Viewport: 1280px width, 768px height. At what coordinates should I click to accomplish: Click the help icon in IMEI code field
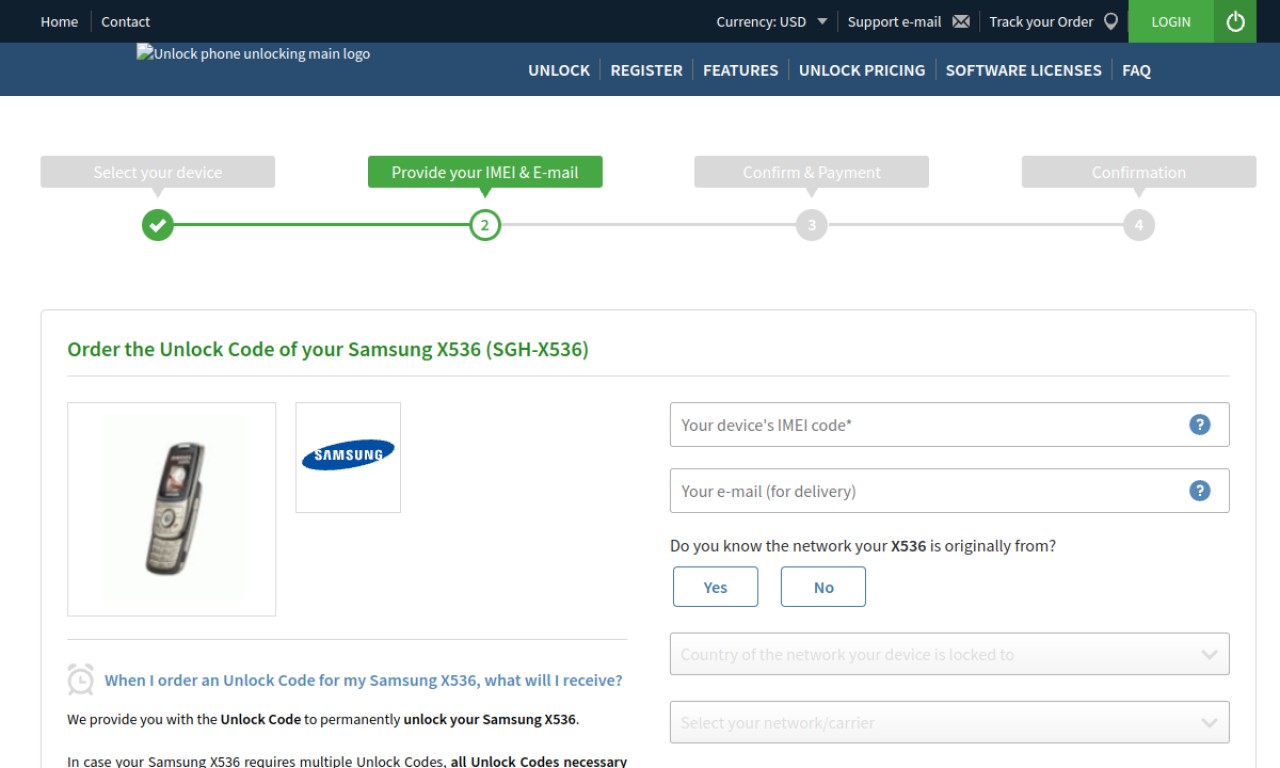tap(1200, 425)
